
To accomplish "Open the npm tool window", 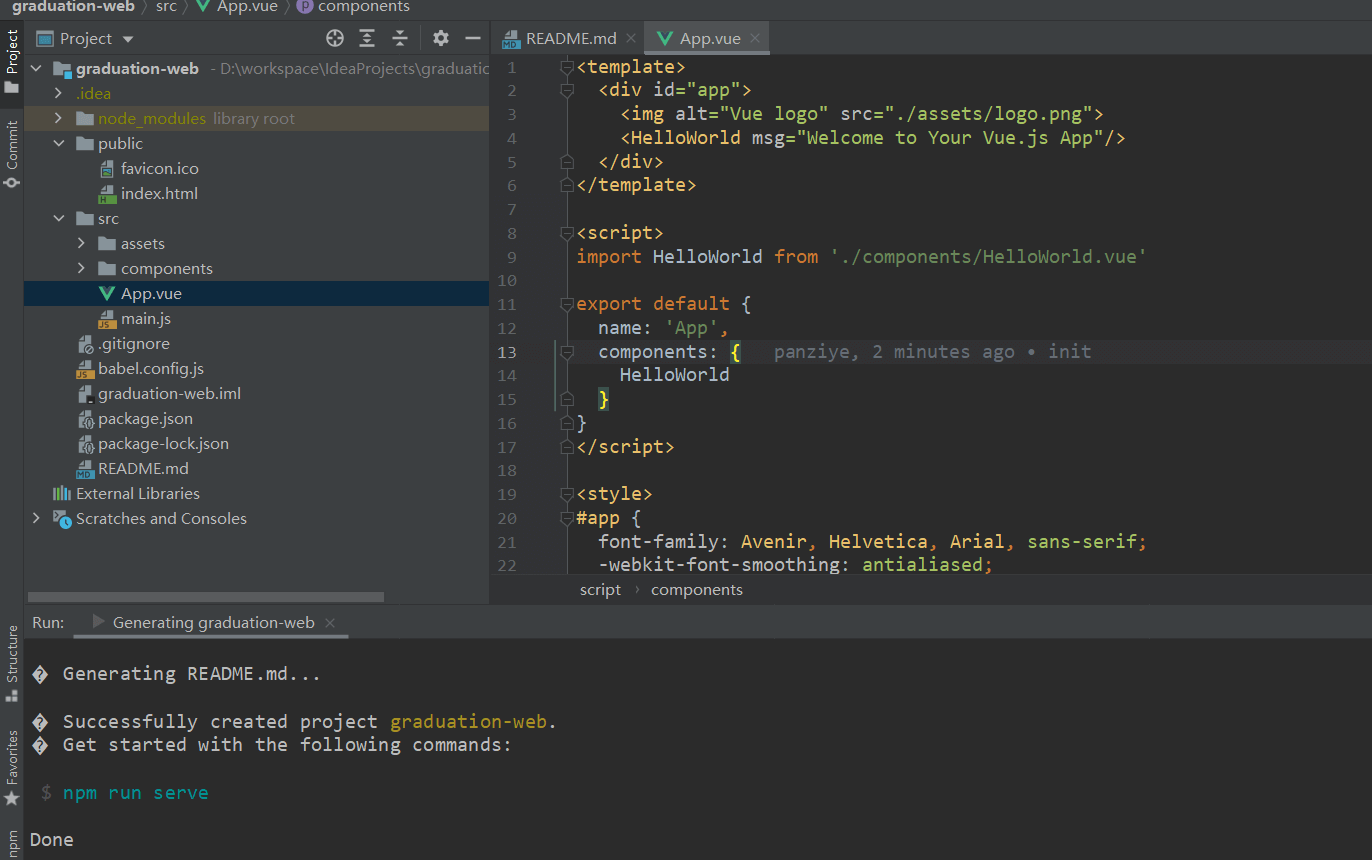I will tap(12, 843).
